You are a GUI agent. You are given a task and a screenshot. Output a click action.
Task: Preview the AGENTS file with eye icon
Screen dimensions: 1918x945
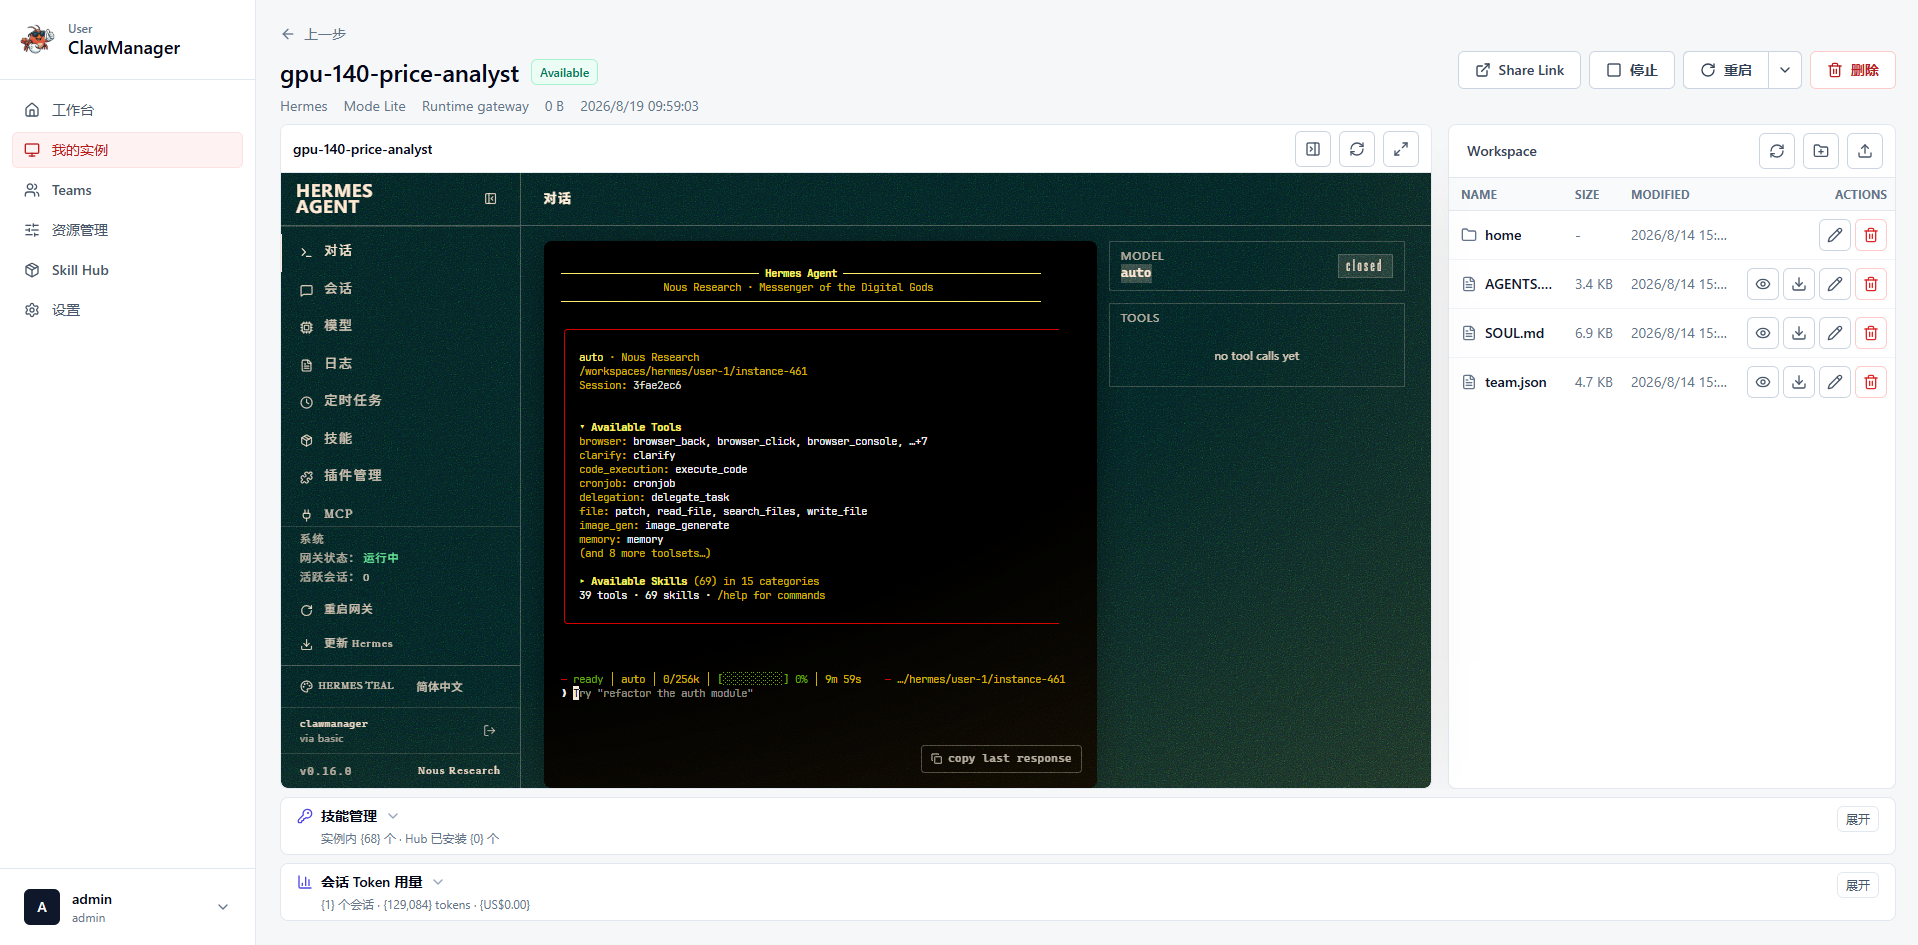(x=1763, y=284)
